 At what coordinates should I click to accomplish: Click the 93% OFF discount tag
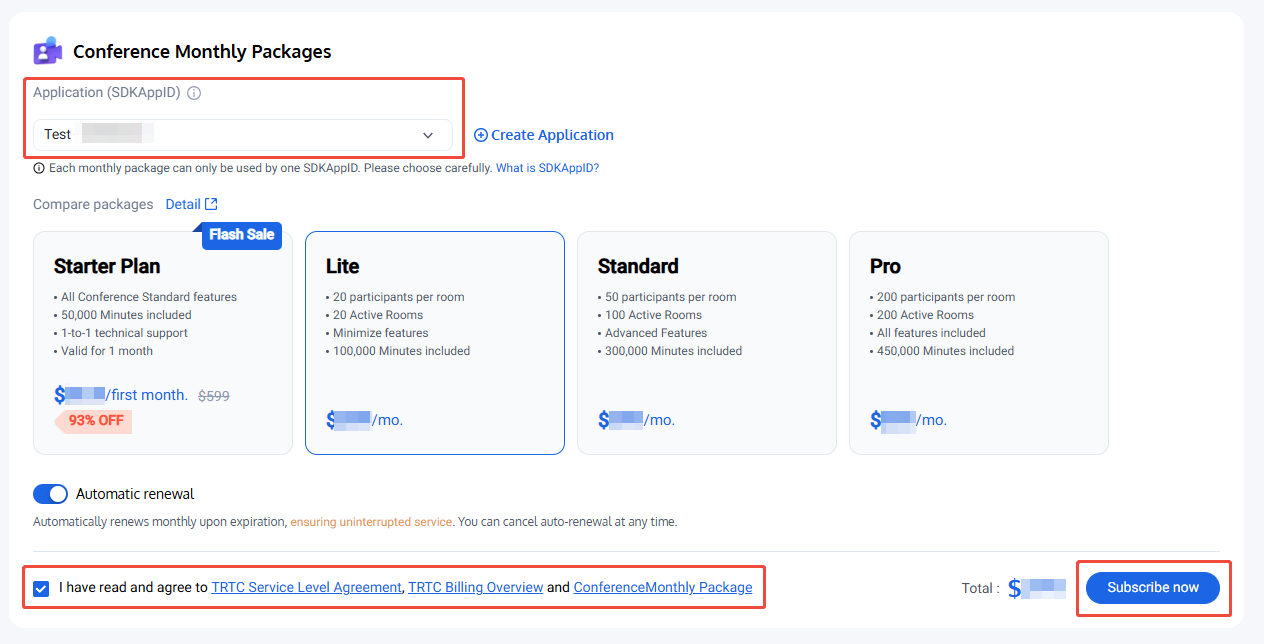(x=96, y=421)
